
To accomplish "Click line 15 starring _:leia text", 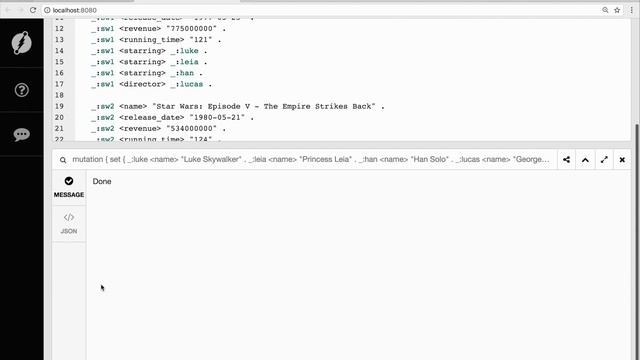I will [149, 62].
